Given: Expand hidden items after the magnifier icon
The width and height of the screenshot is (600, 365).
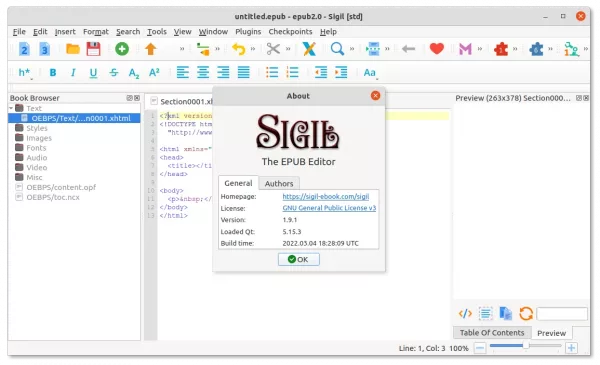Looking at the screenshot, I should click(352, 49).
